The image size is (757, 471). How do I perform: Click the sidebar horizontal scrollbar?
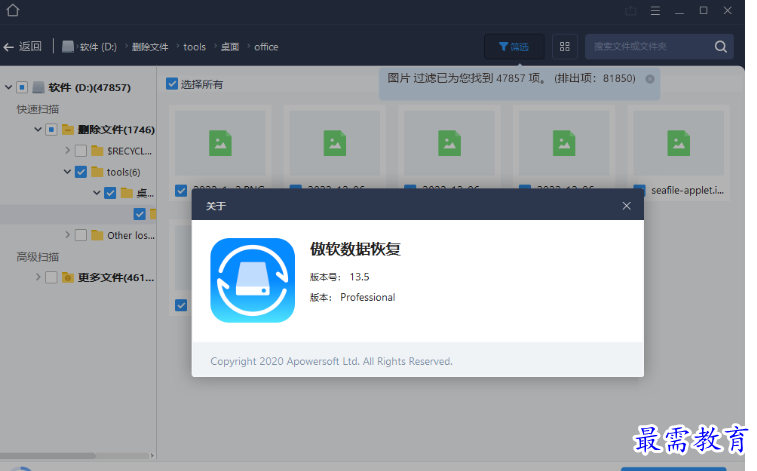48,455
